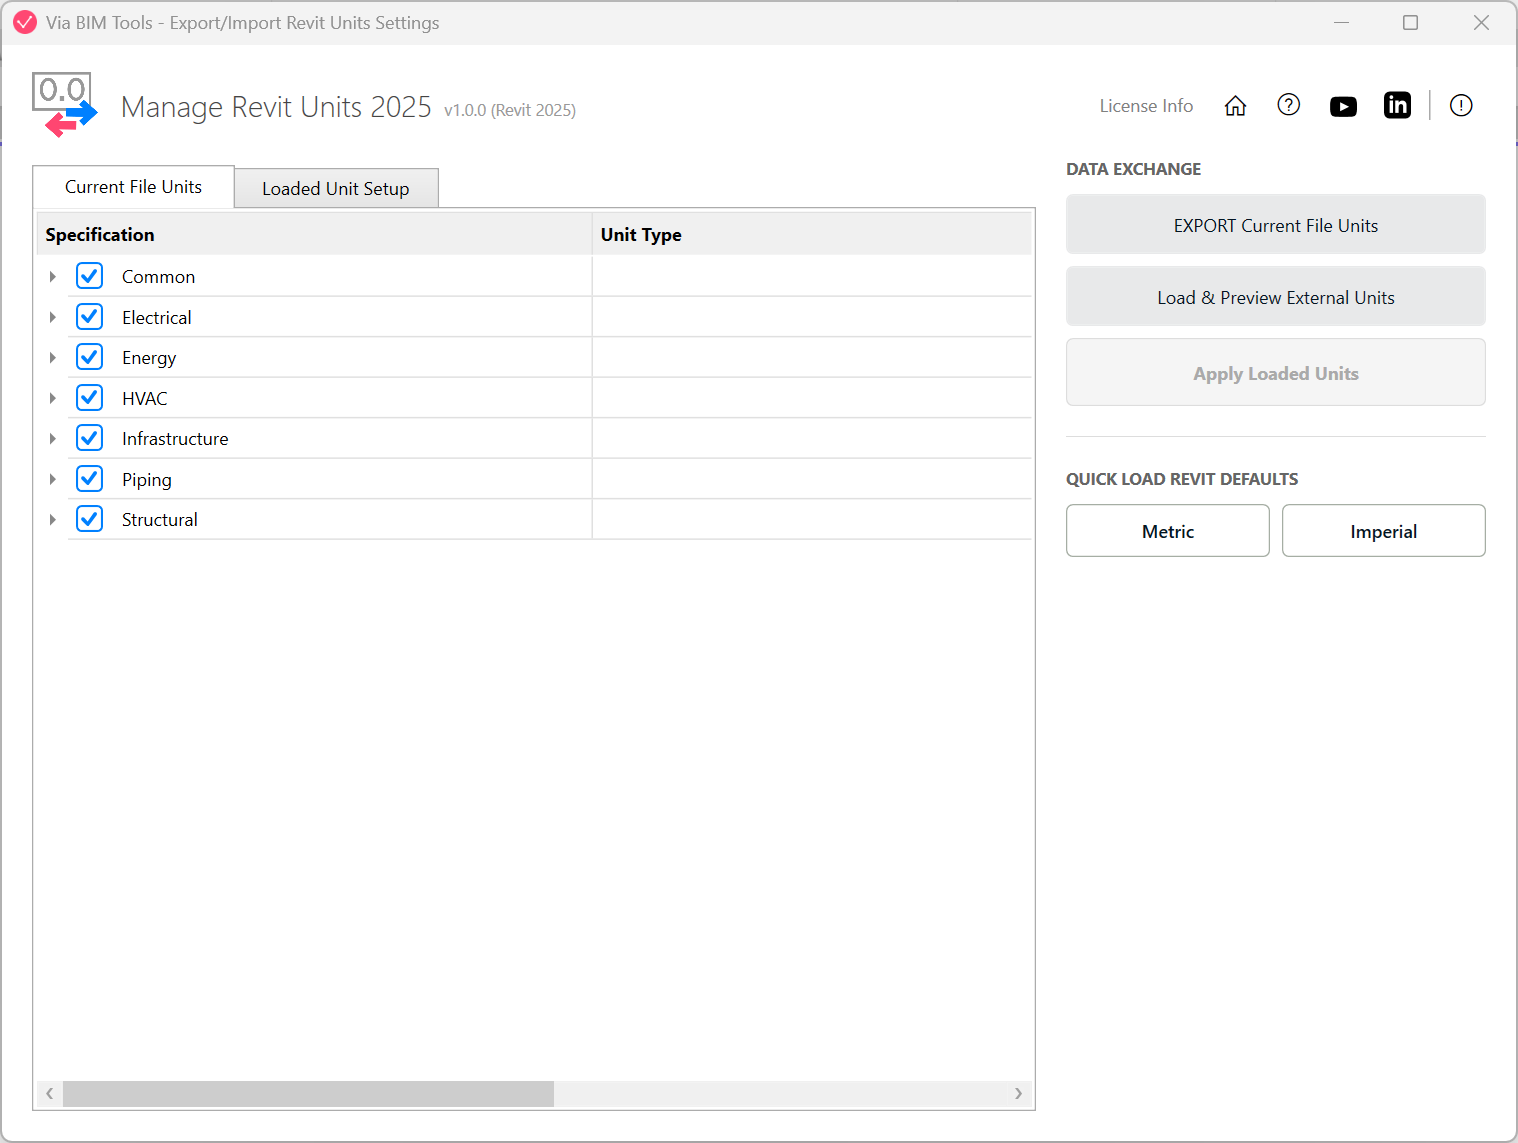
Task: Load Imperial Revit defaults
Action: point(1384,531)
